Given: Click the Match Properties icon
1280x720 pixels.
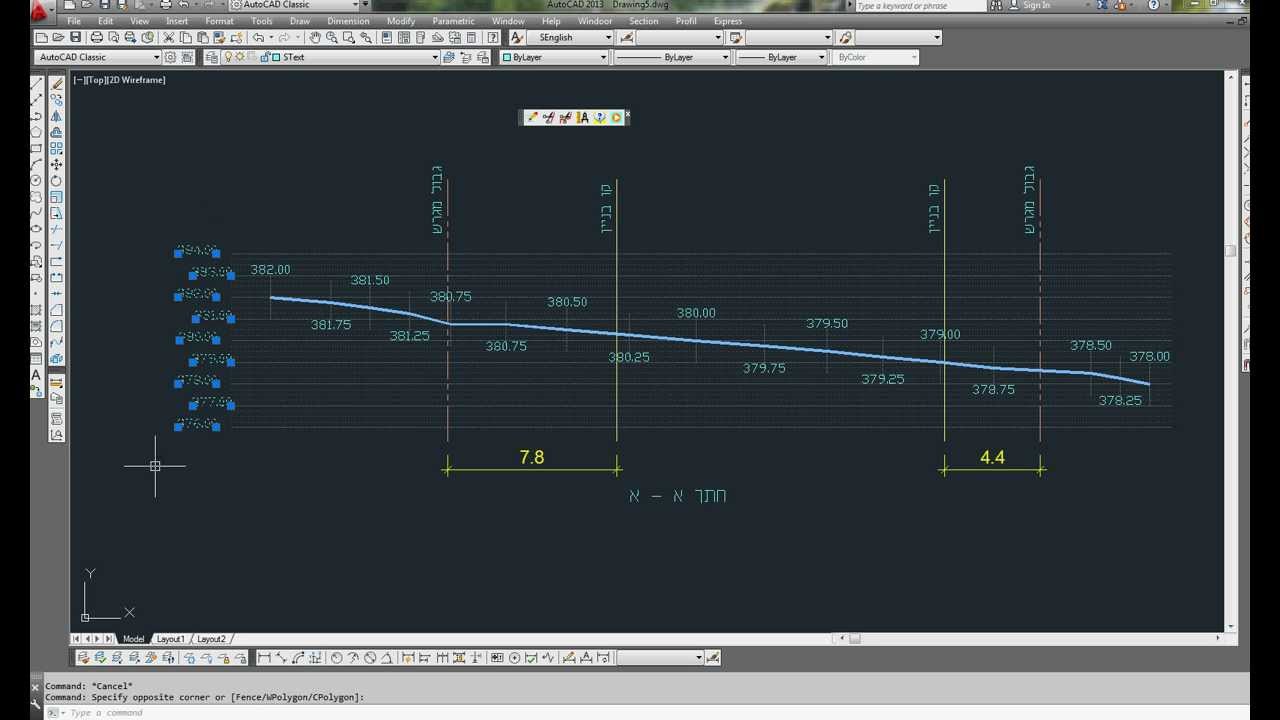Looking at the screenshot, I should click(219, 37).
